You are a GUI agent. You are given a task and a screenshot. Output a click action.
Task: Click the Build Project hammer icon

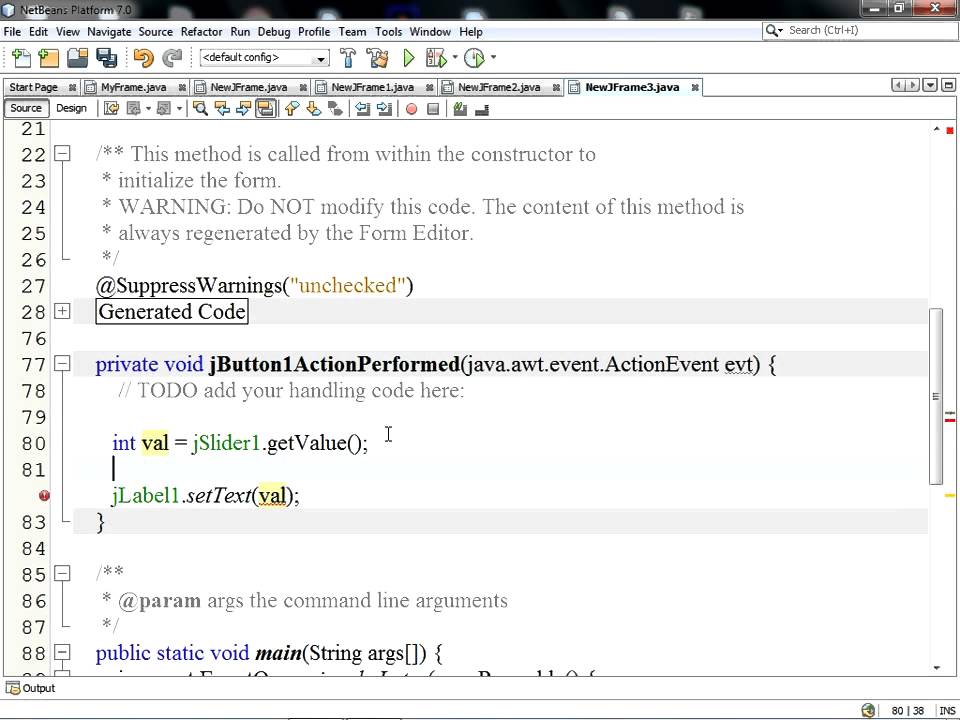(348, 58)
